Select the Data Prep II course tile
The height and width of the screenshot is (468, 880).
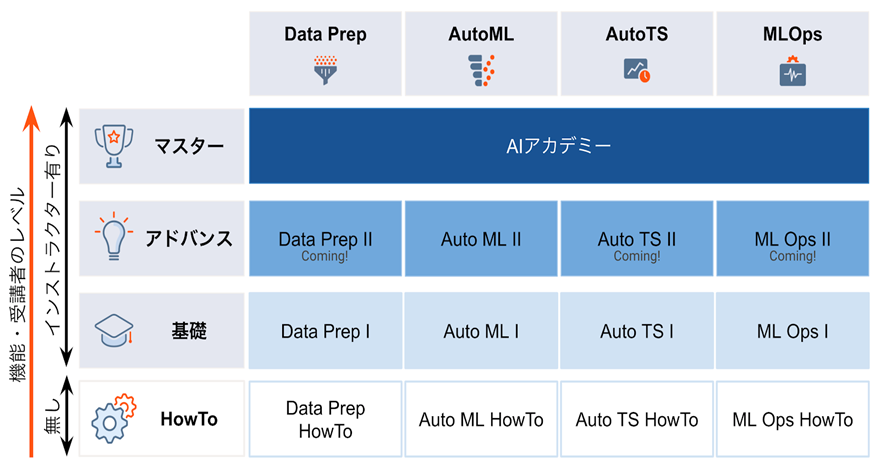click(x=326, y=238)
